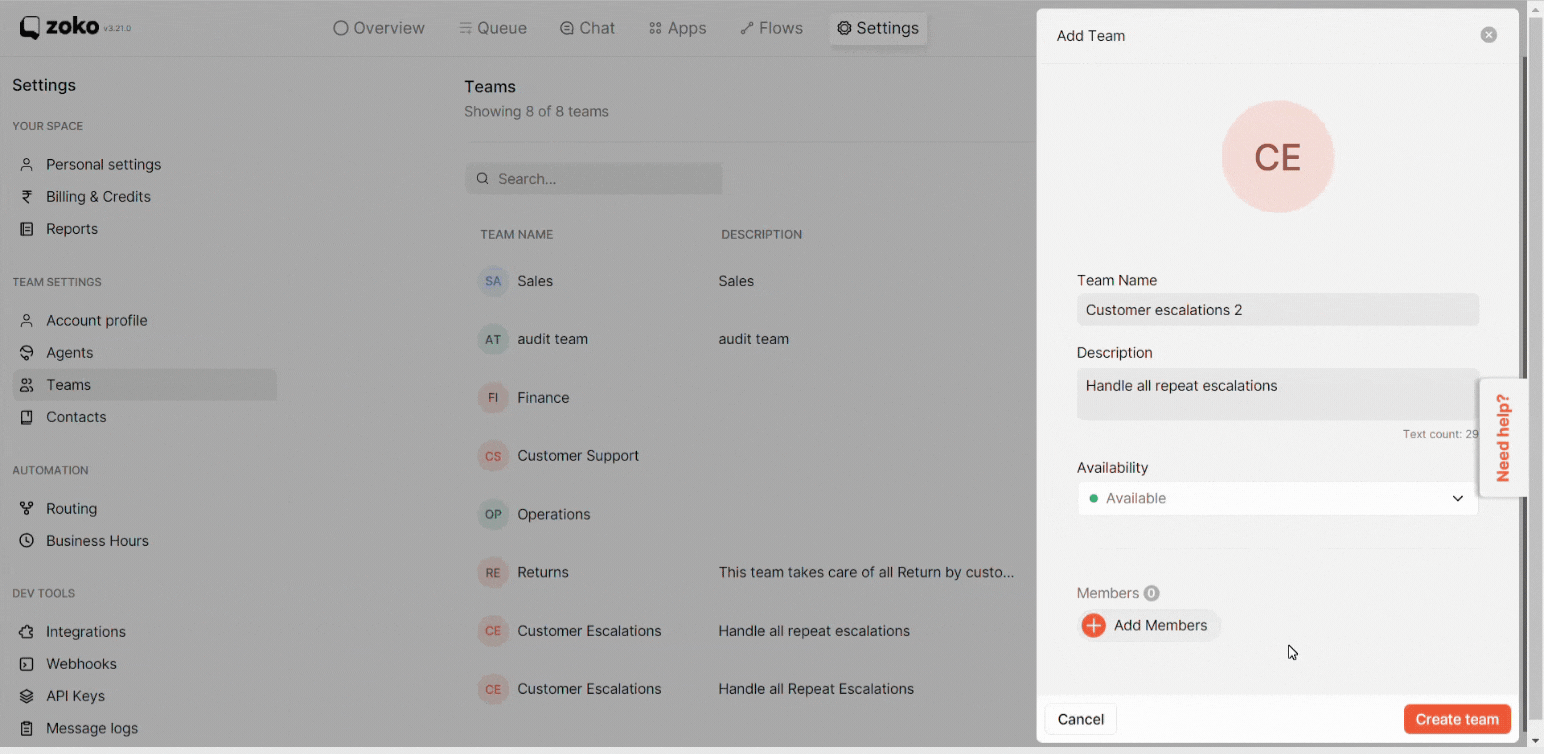Select the Returns team name
Viewport: 1544px width, 754px height.
(543, 572)
